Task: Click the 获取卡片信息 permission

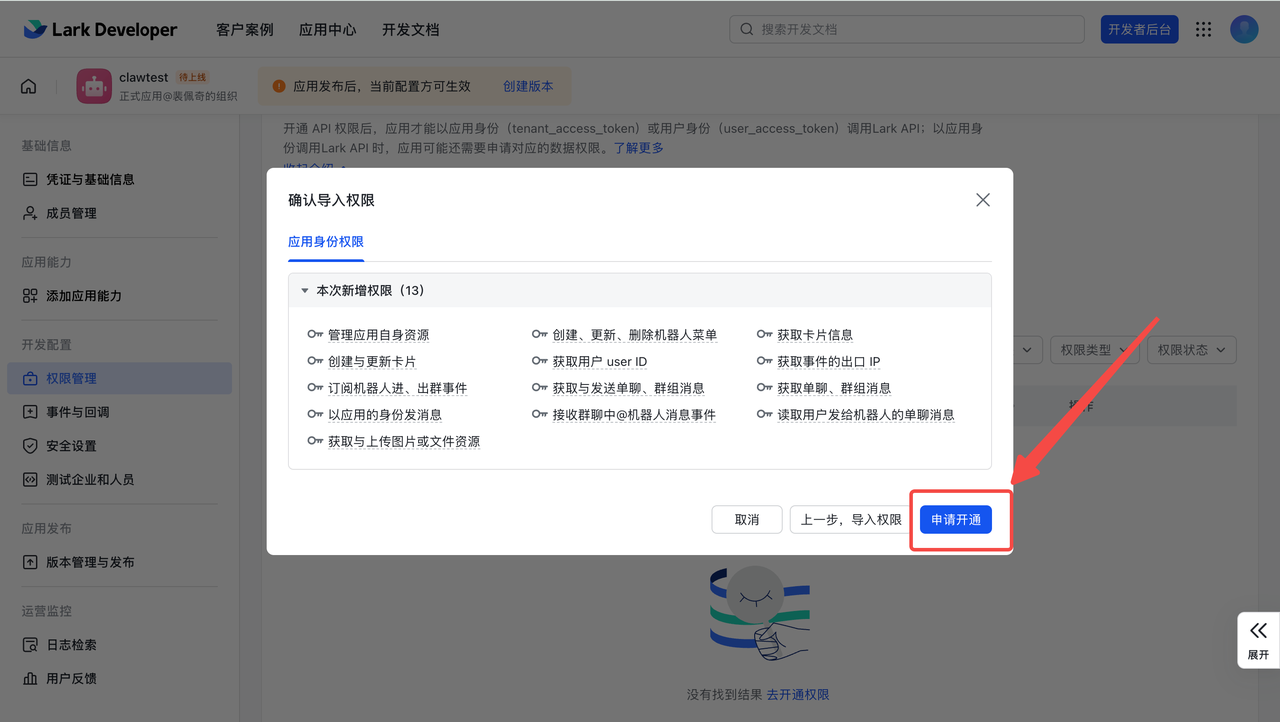Action: click(815, 335)
